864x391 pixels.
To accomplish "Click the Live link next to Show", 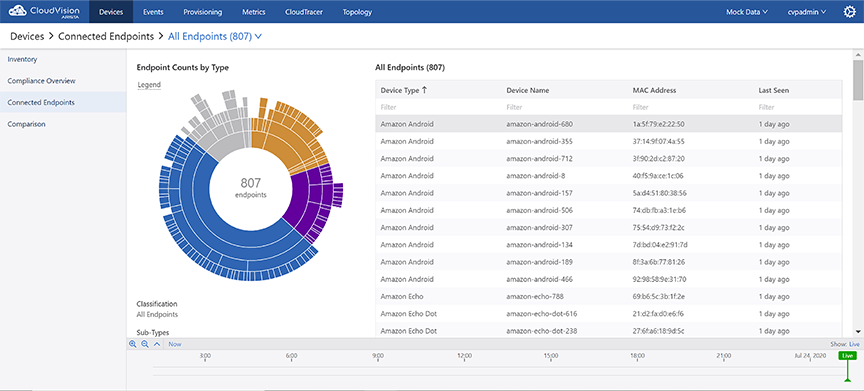I will (x=854, y=344).
